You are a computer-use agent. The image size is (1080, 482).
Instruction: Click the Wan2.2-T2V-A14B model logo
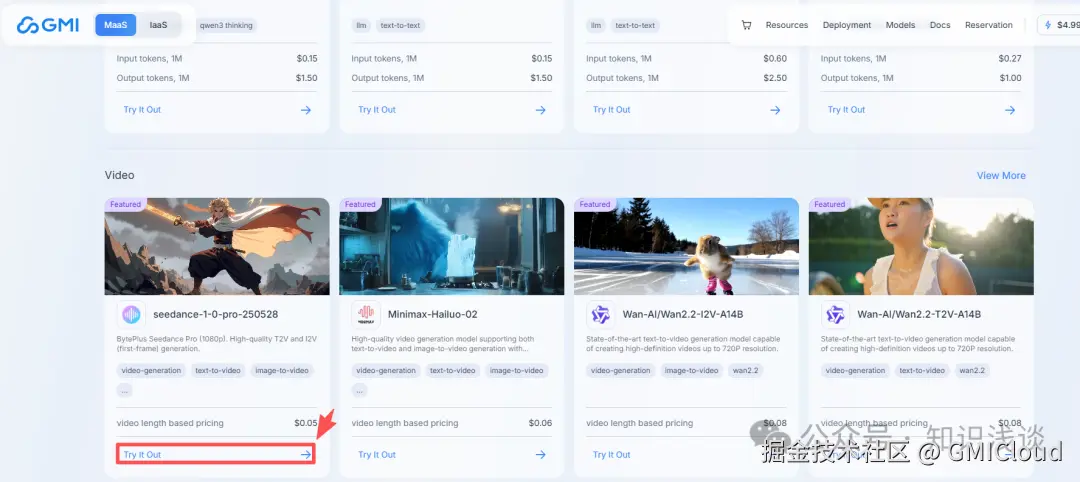(x=835, y=315)
